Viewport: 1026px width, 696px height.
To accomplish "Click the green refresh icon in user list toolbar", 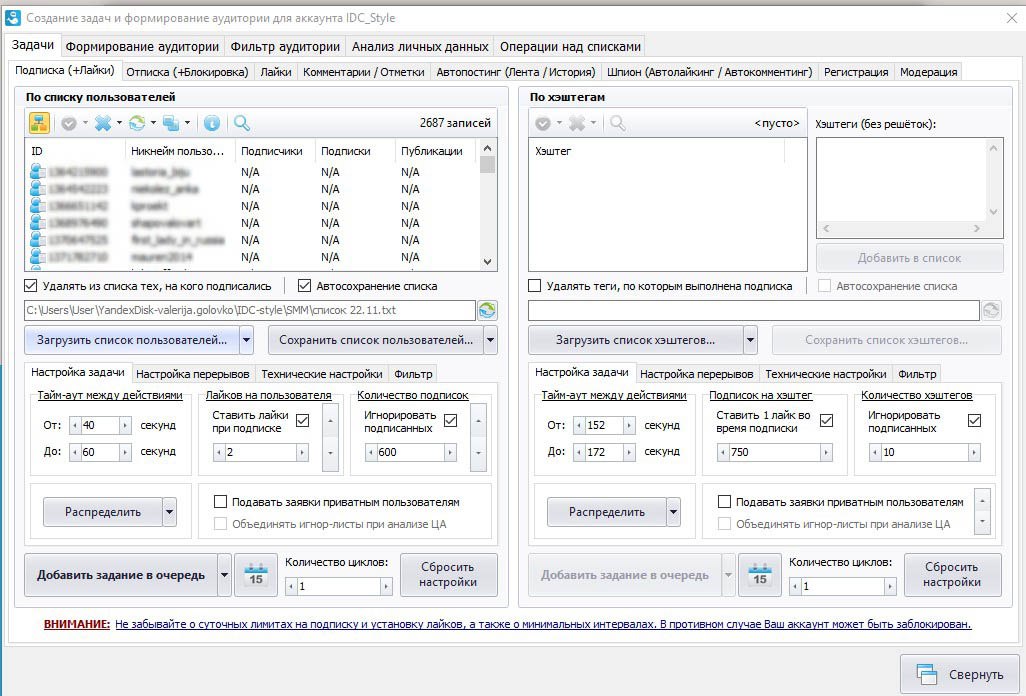I will (137, 122).
